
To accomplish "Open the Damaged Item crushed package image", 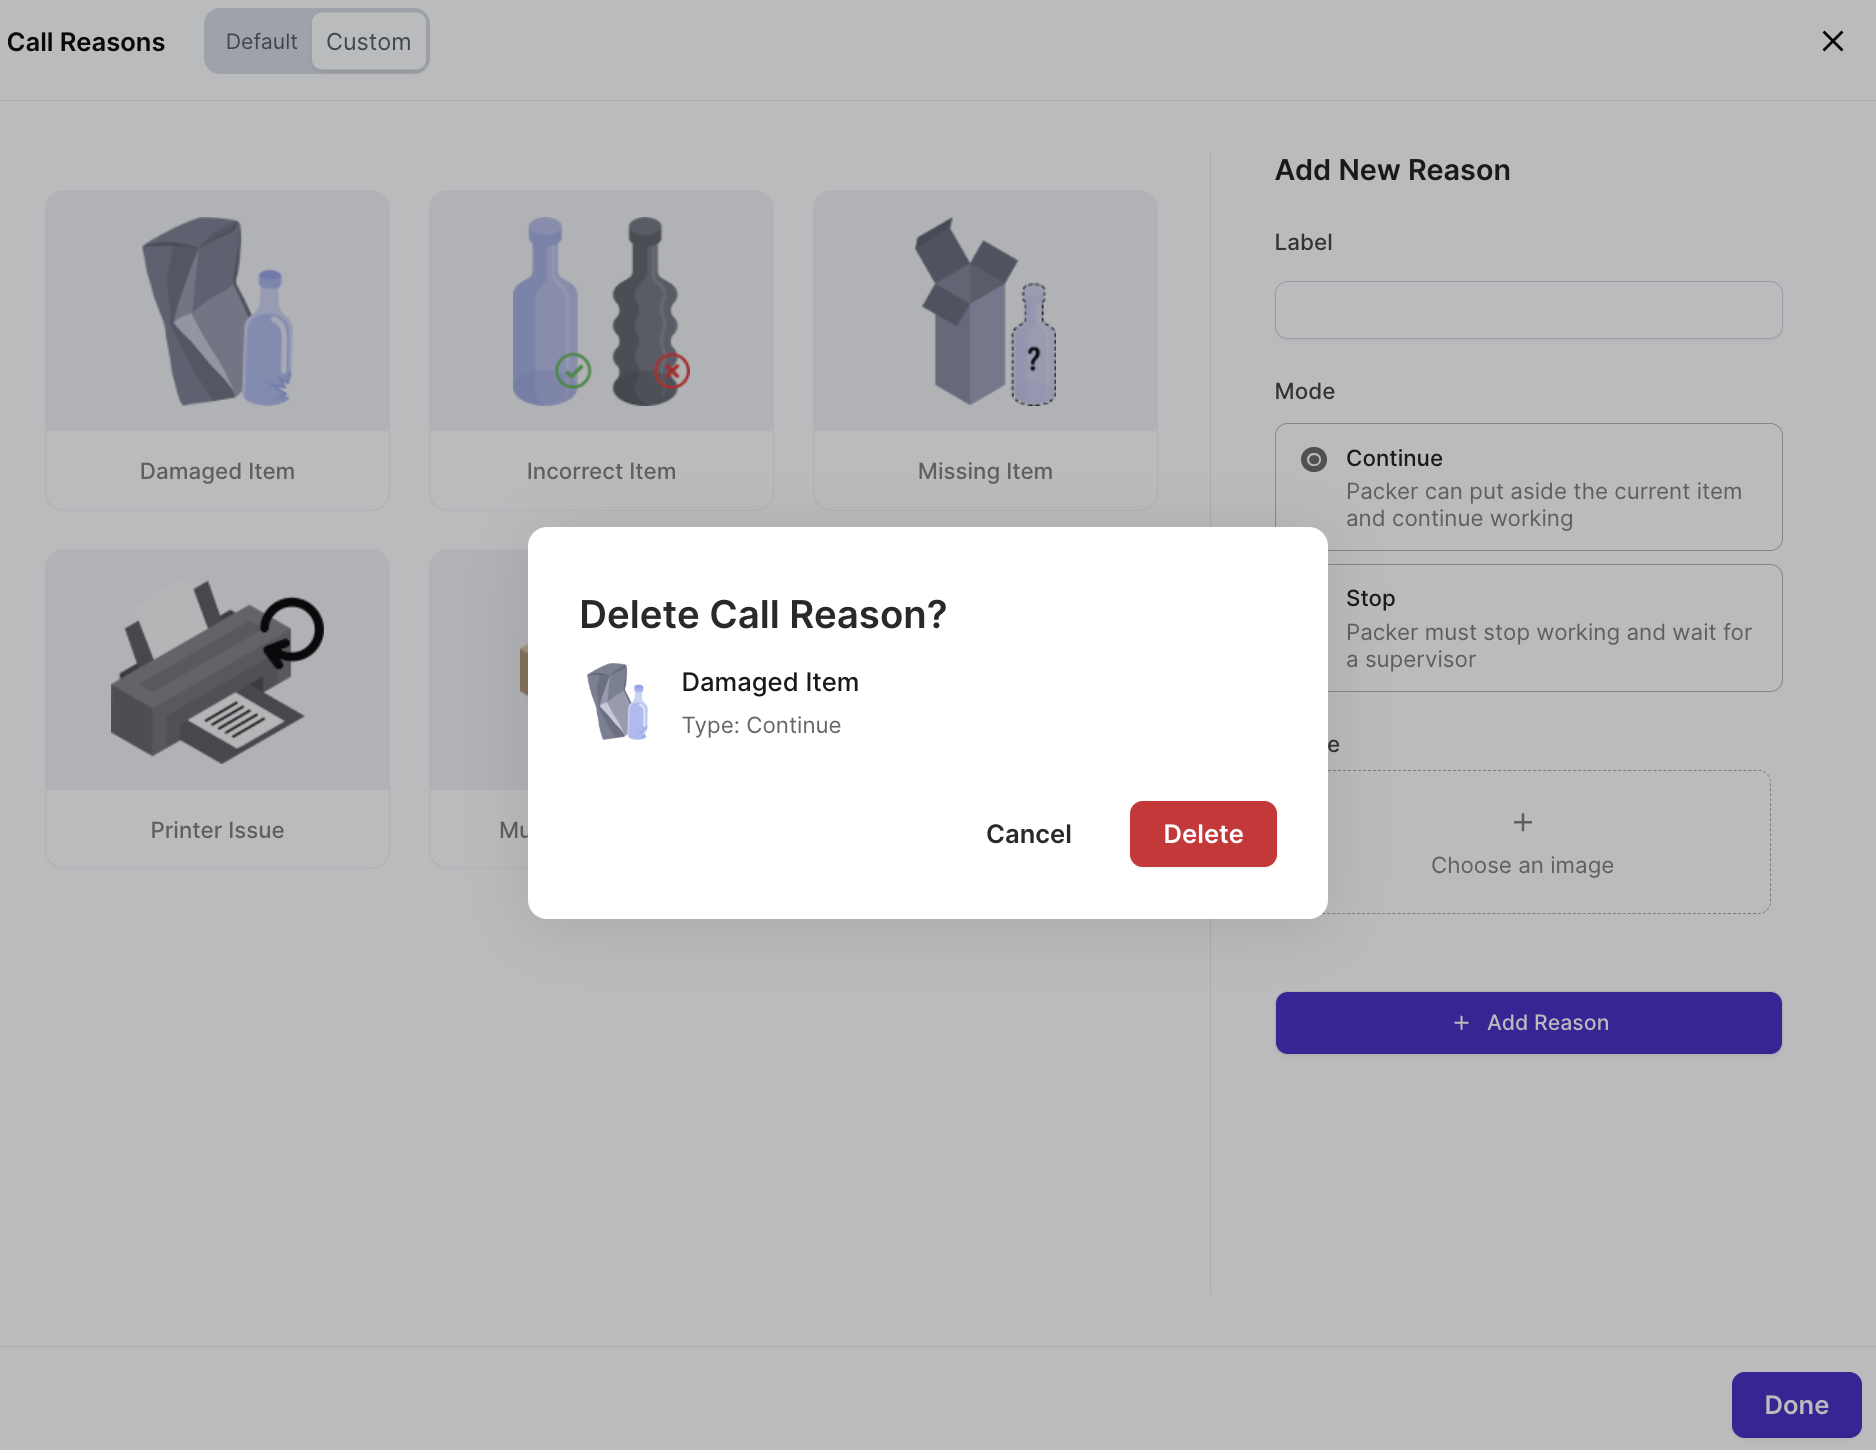I will click(x=217, y=311).
